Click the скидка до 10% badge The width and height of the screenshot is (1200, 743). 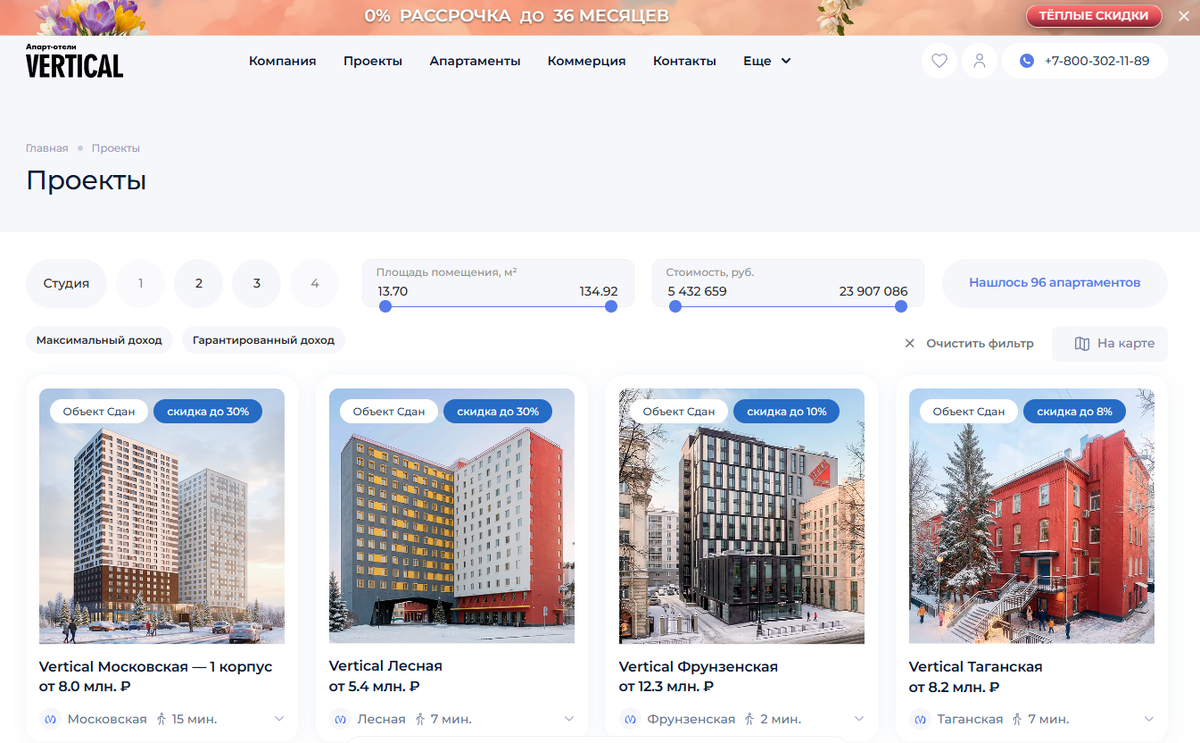coord(787,411)
